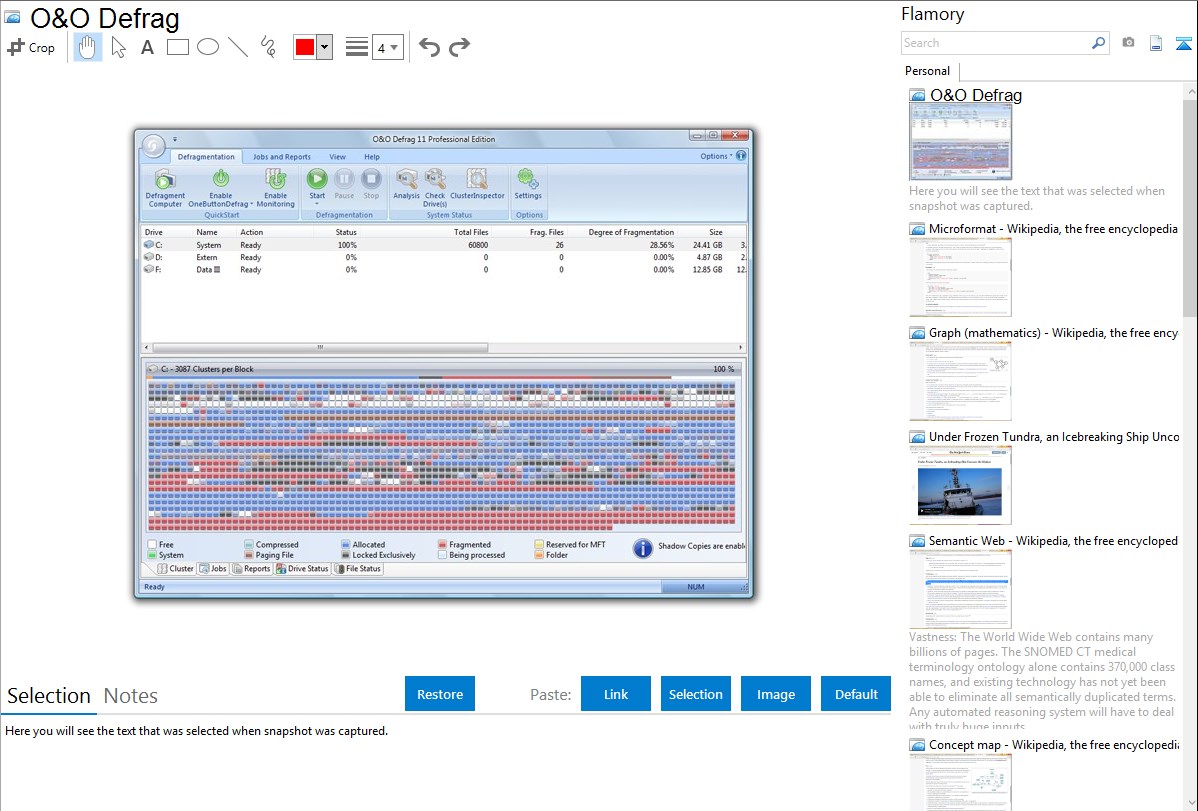
Task: Open the color dropdown arrow
Action: pyautogui.click(x=324, y=47)
